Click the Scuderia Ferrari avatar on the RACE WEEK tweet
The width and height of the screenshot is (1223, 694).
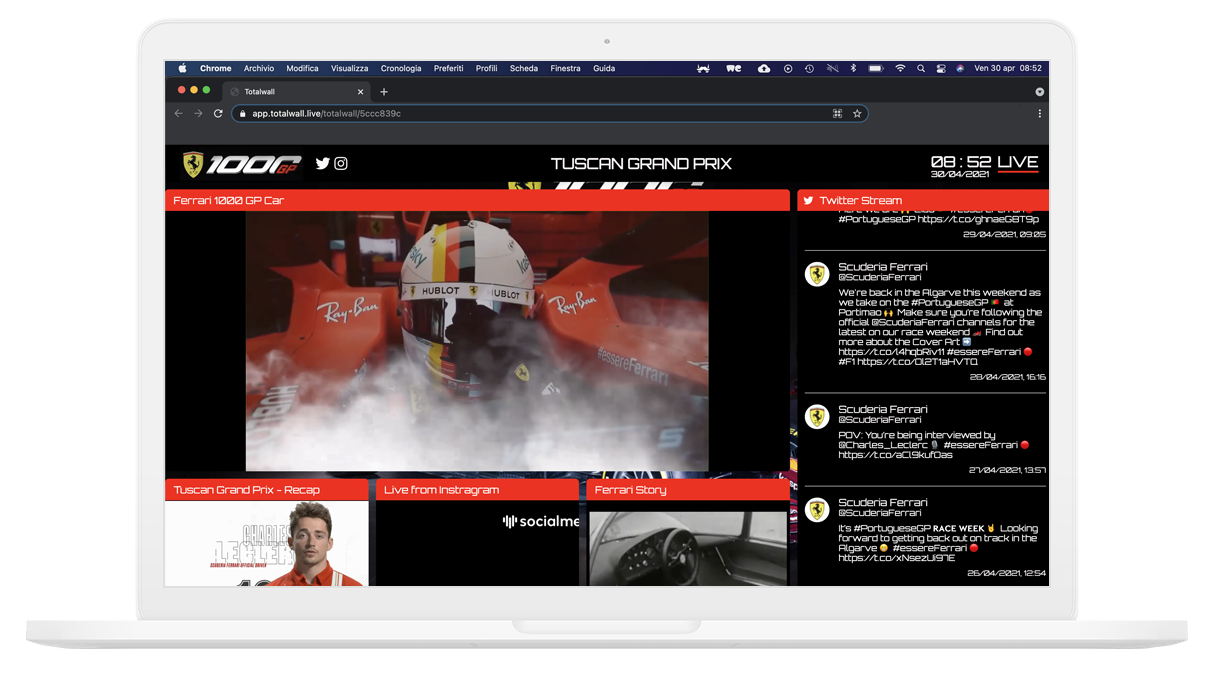tap(818, 509)
